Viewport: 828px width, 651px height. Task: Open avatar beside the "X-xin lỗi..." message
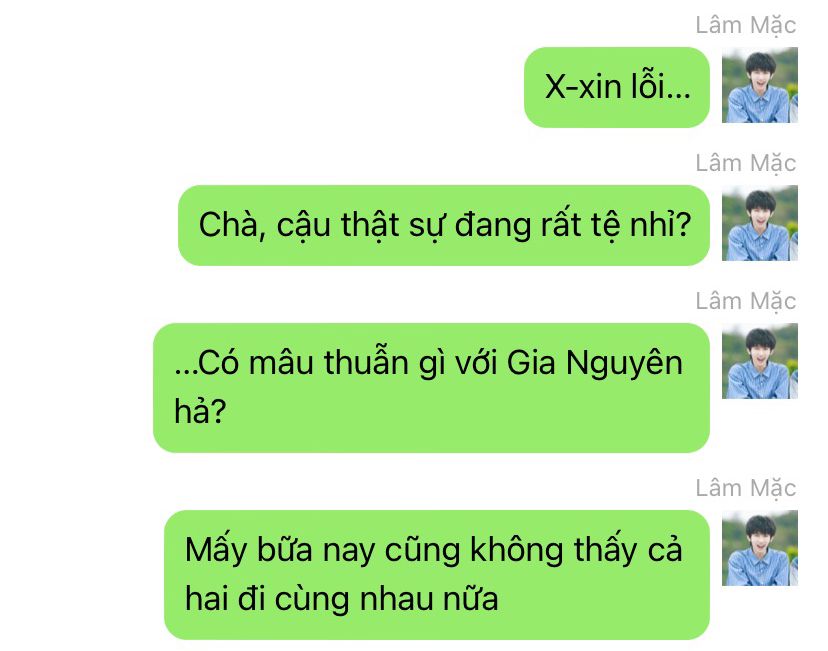759,85
